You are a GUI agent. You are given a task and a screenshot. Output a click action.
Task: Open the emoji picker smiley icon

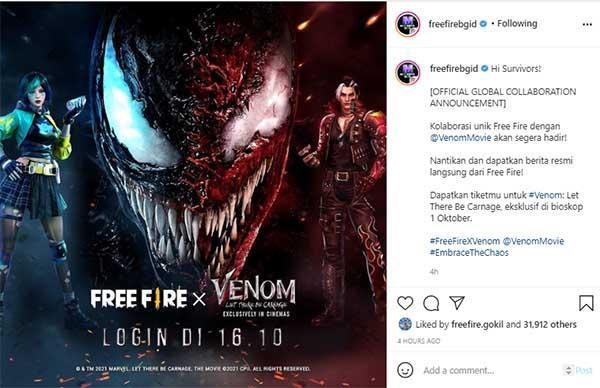click(x=405, y=370)
